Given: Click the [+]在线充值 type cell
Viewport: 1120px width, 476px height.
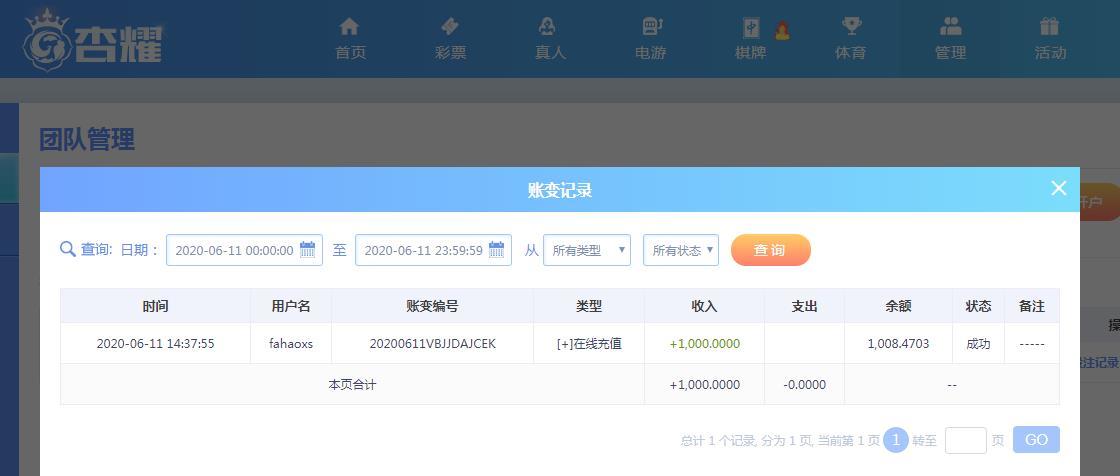Looking at the screenshot, I should point(589,344).
